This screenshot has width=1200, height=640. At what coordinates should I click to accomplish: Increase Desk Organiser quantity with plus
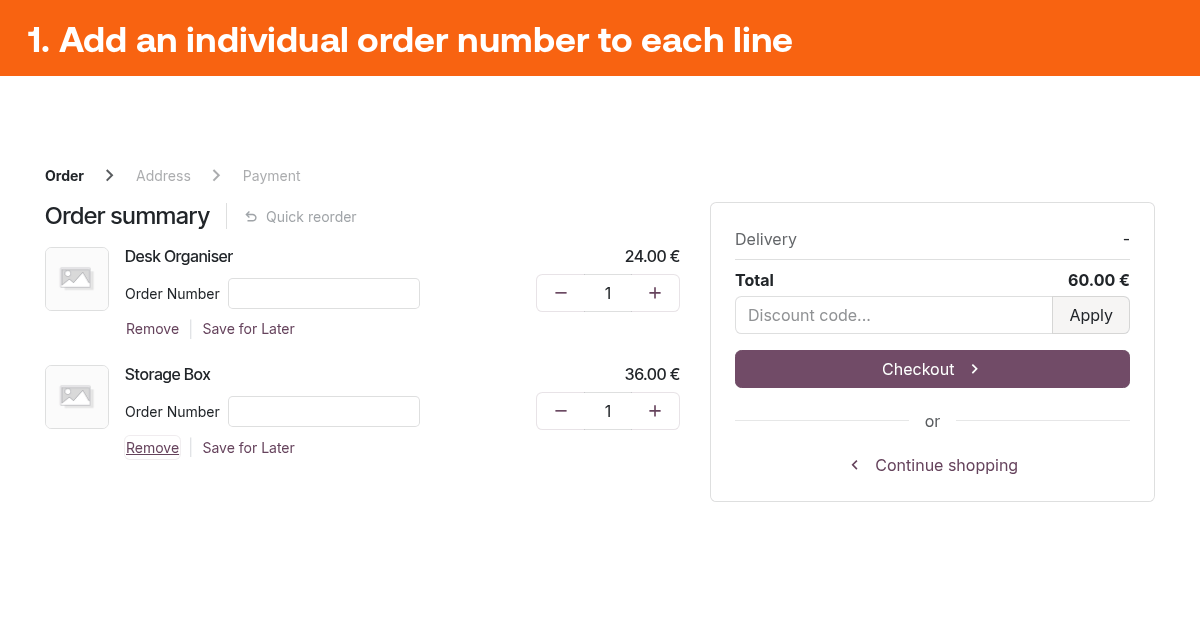[655, 293]
